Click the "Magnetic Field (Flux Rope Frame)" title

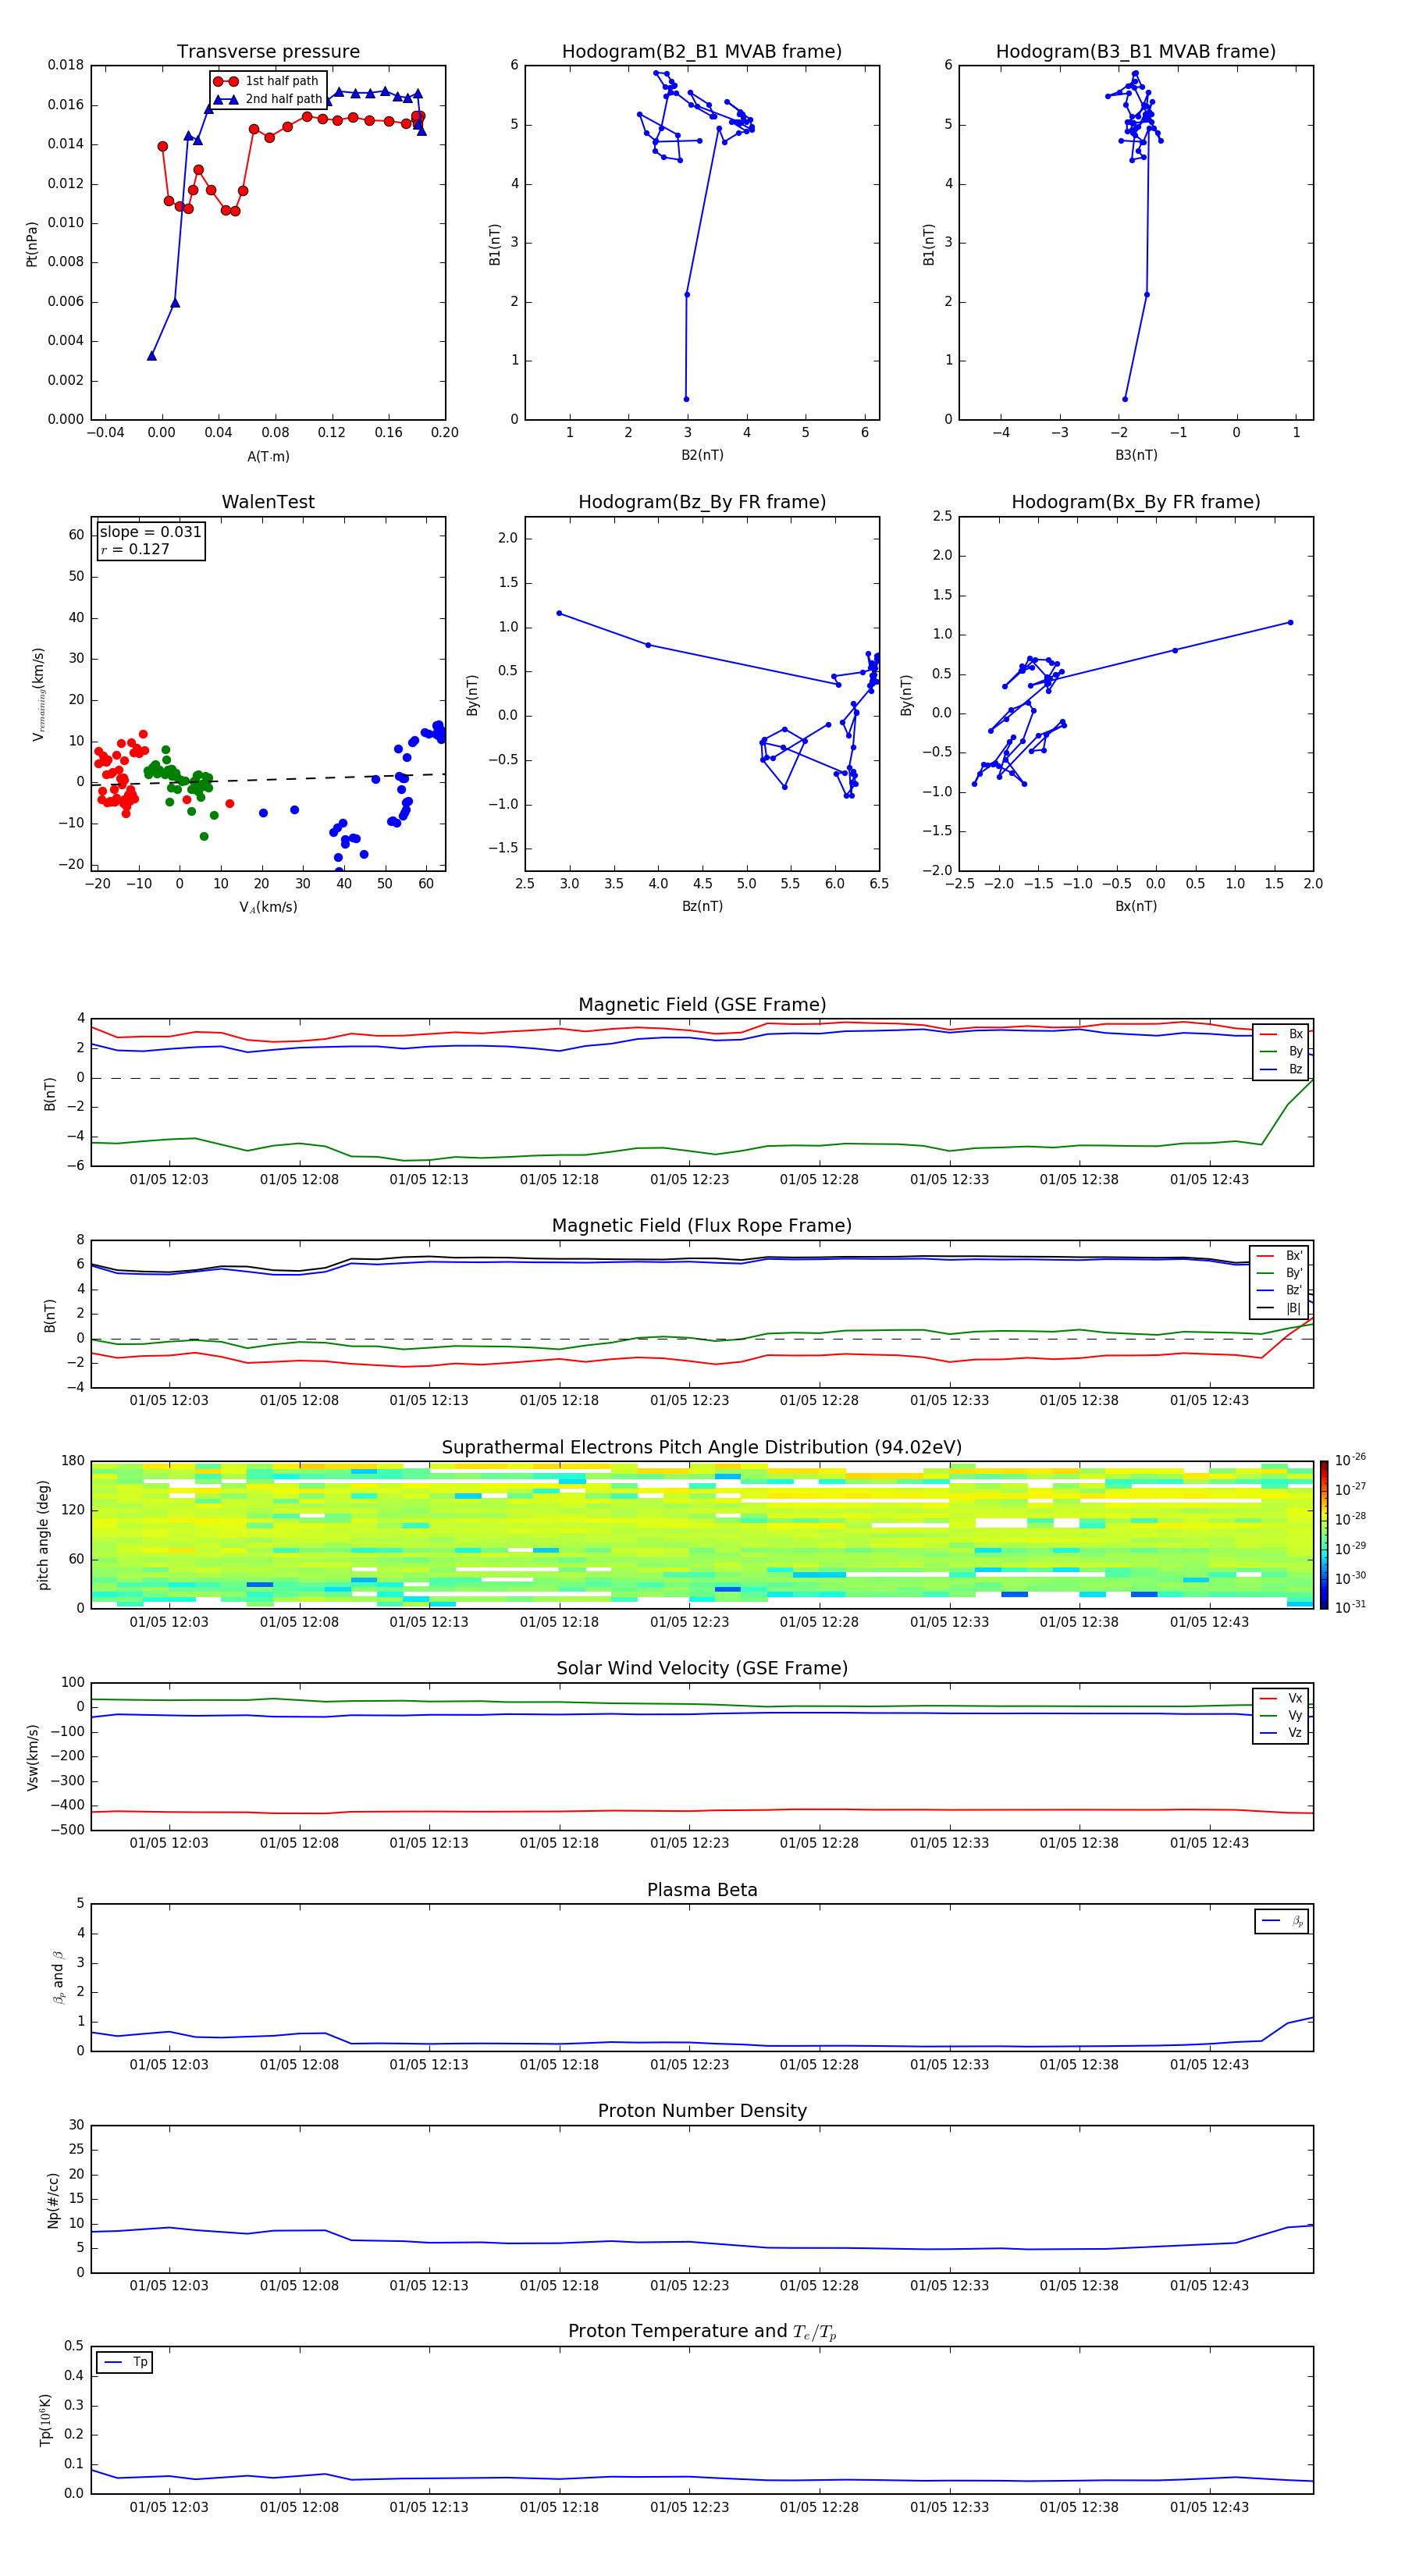(702, 1226)
